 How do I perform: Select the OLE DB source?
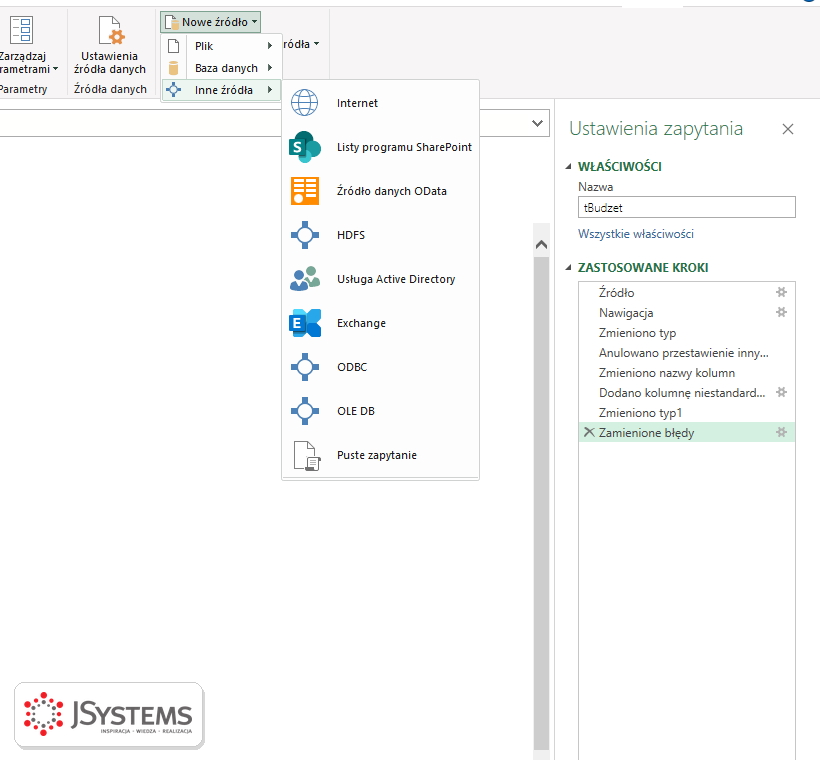point(380,411)
